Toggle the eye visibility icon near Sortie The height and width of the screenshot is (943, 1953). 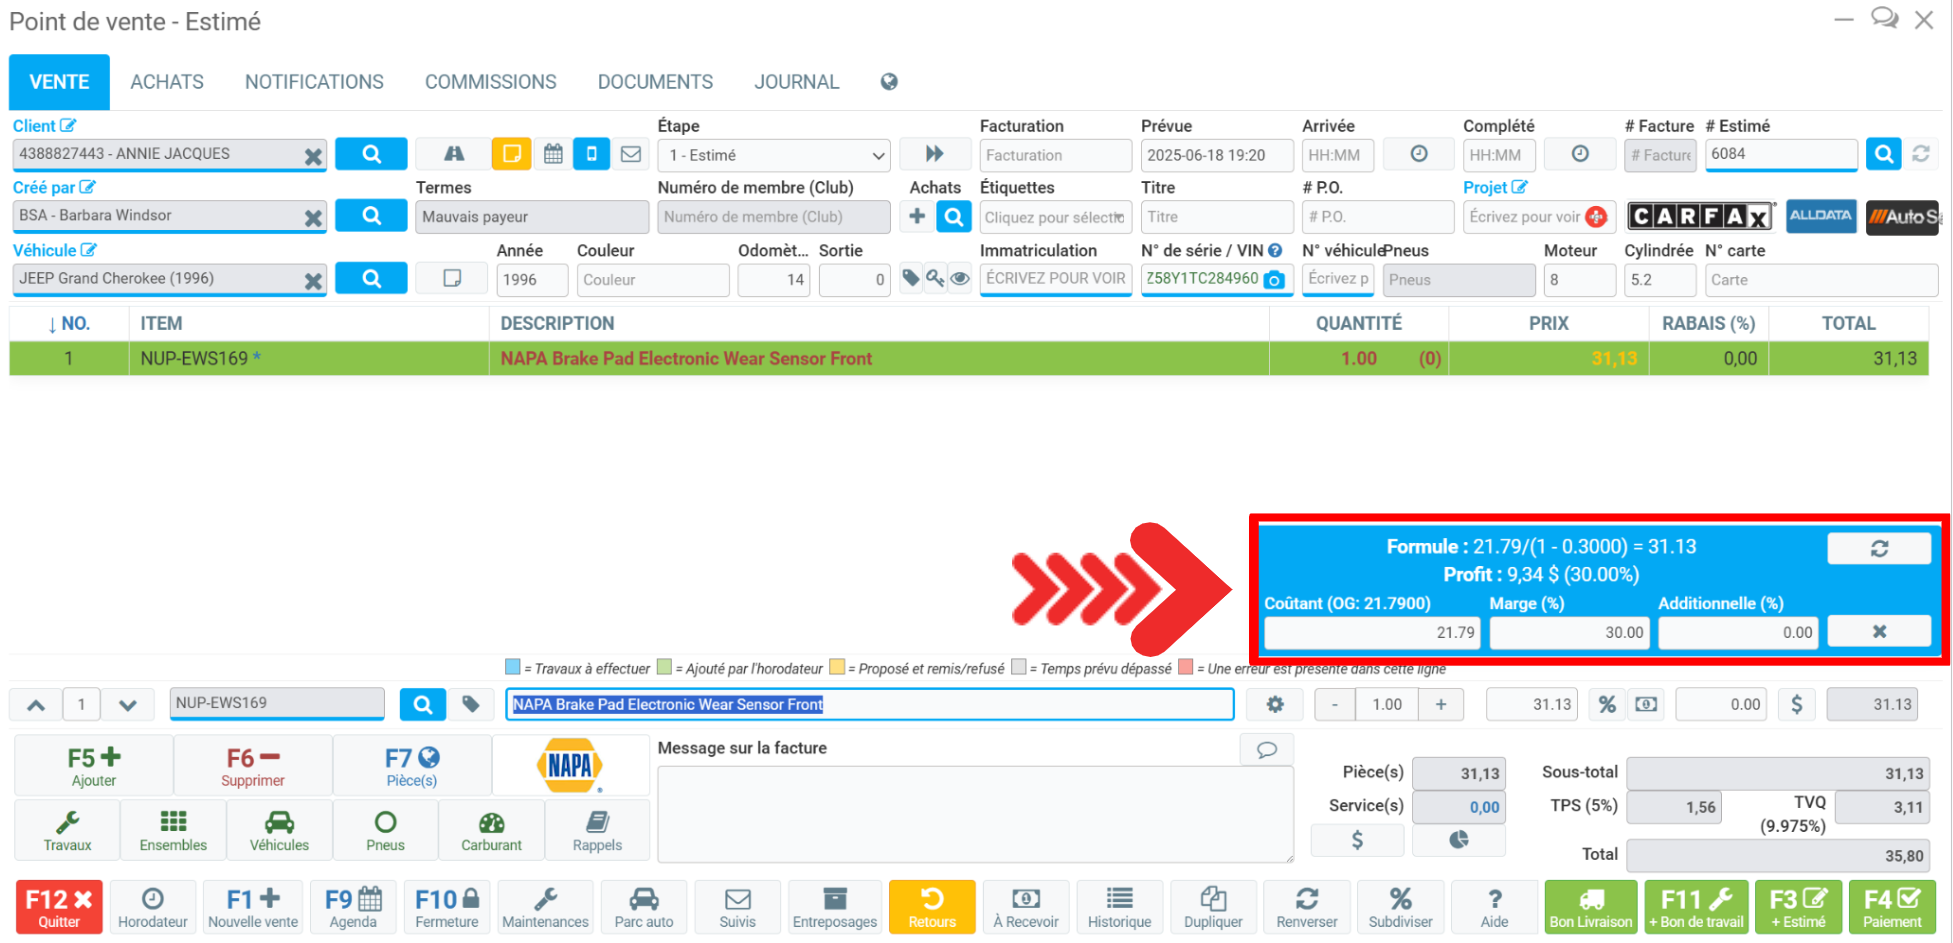click(x=960, y=279)
